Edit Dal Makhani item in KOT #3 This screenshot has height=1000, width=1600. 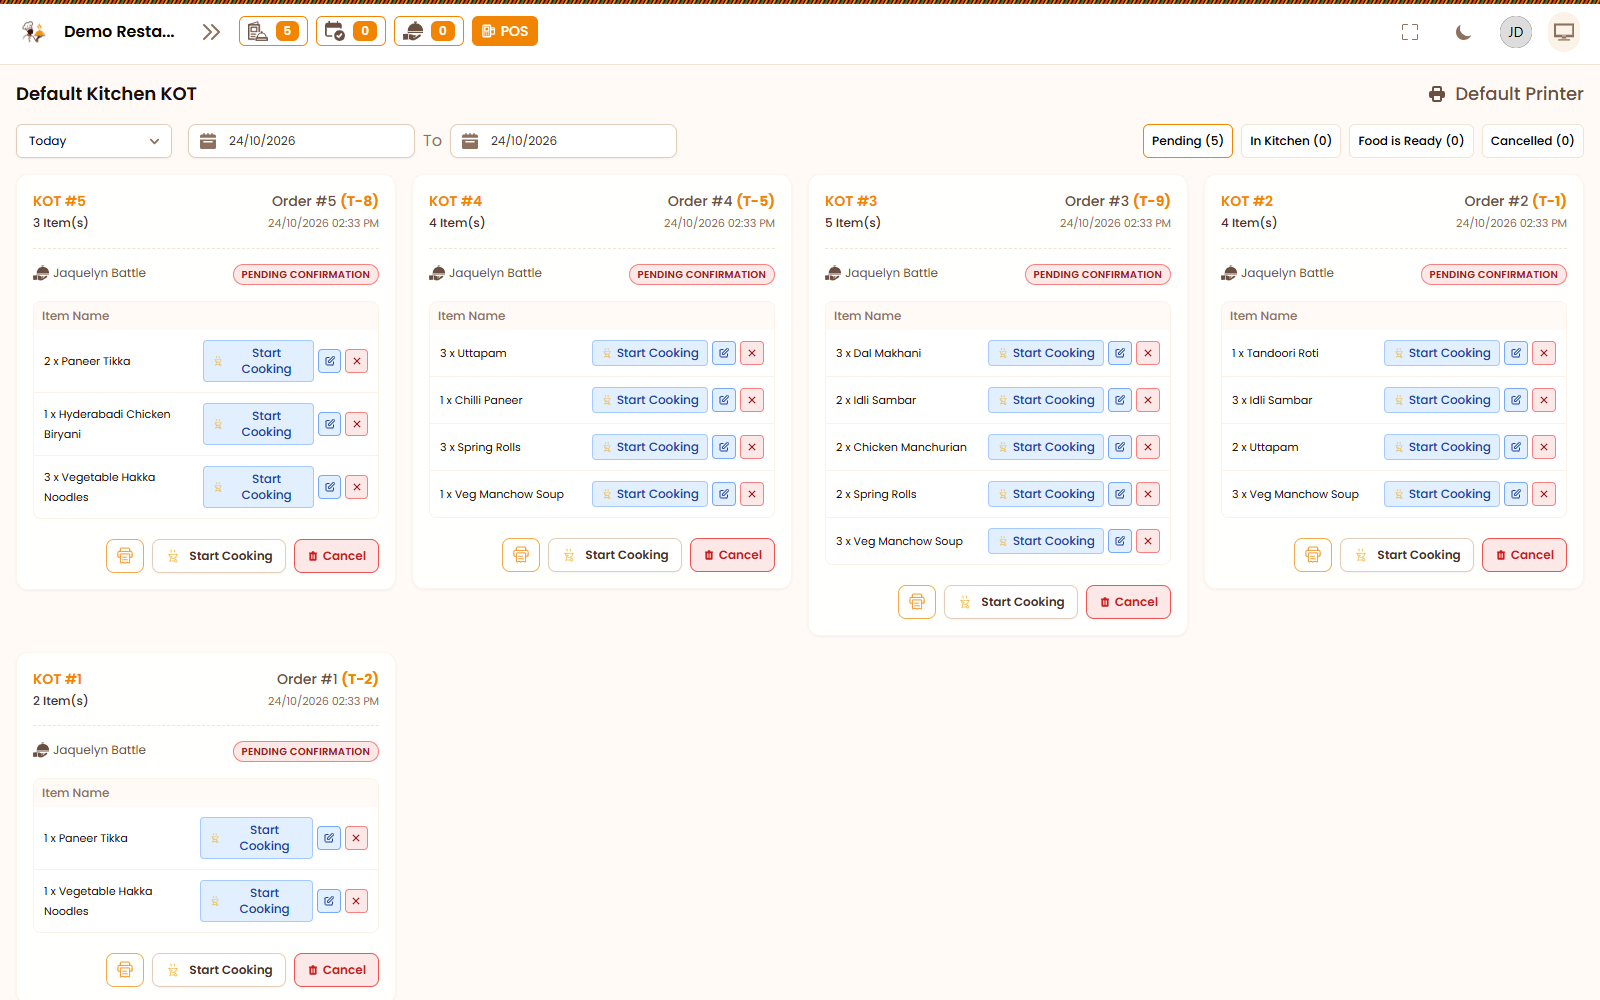[1120, 353]
